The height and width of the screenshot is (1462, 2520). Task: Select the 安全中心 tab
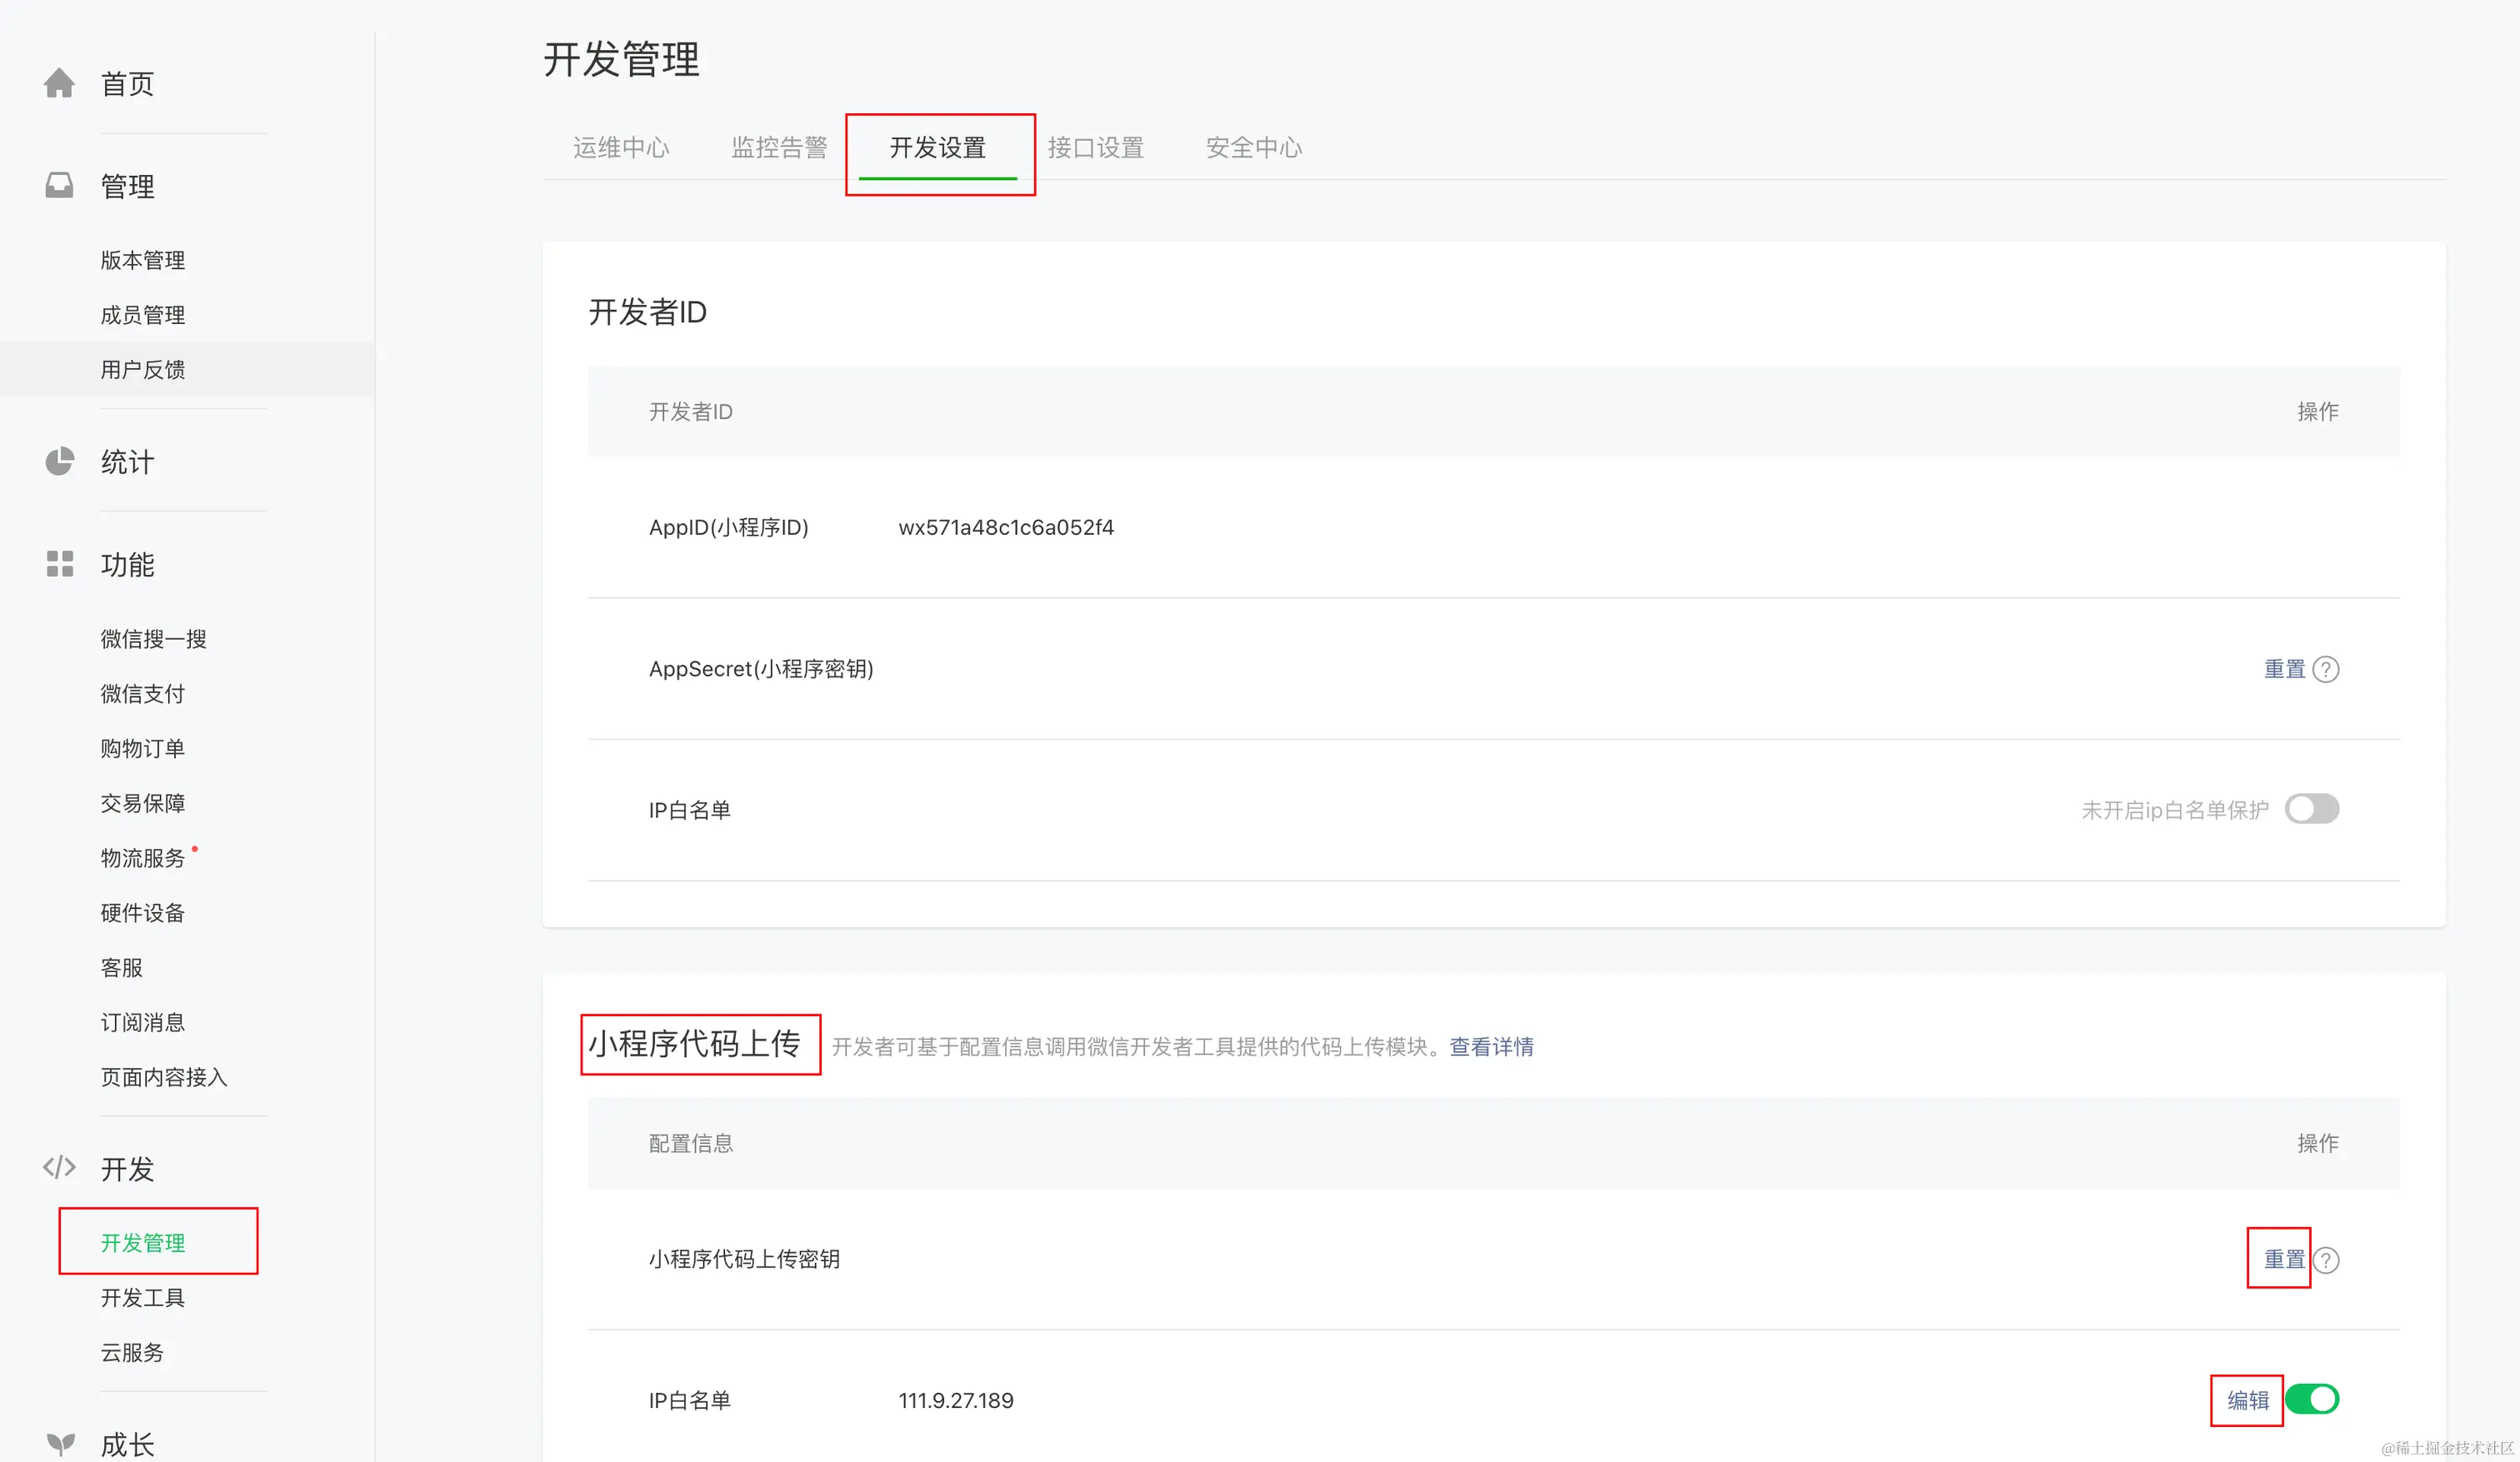[x=1253, y=147]
